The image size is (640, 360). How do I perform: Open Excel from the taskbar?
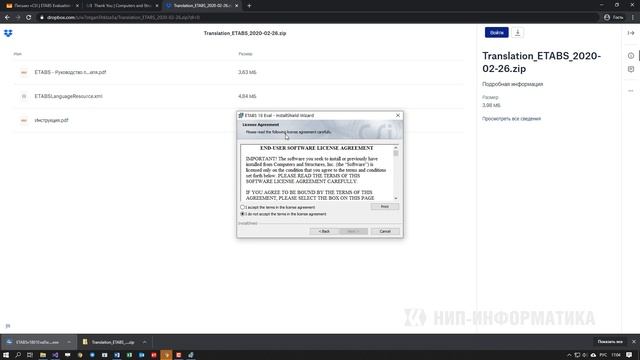(x=129, y=355)
